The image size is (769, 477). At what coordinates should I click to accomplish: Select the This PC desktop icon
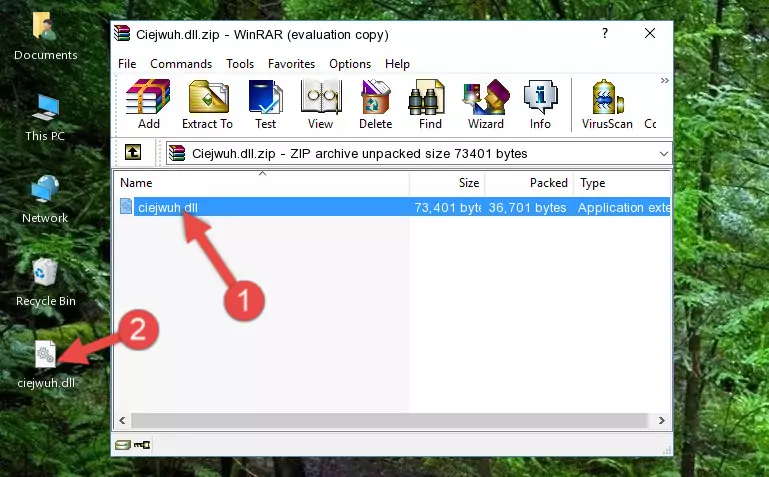45,118
